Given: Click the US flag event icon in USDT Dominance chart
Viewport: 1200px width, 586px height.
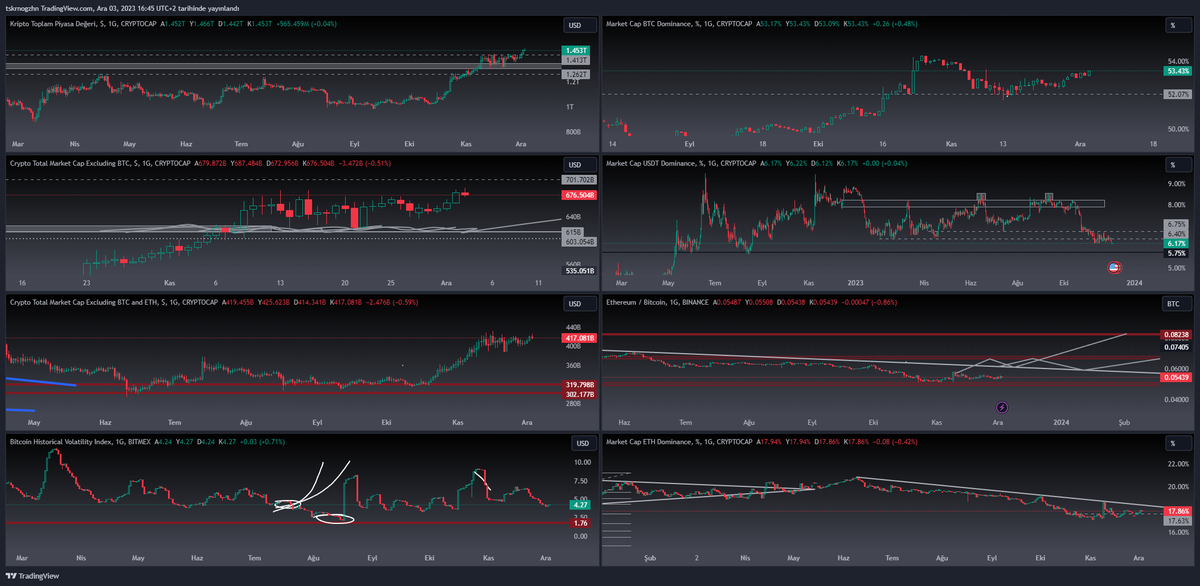Looking at the screenshot, I should (1115, 267).
